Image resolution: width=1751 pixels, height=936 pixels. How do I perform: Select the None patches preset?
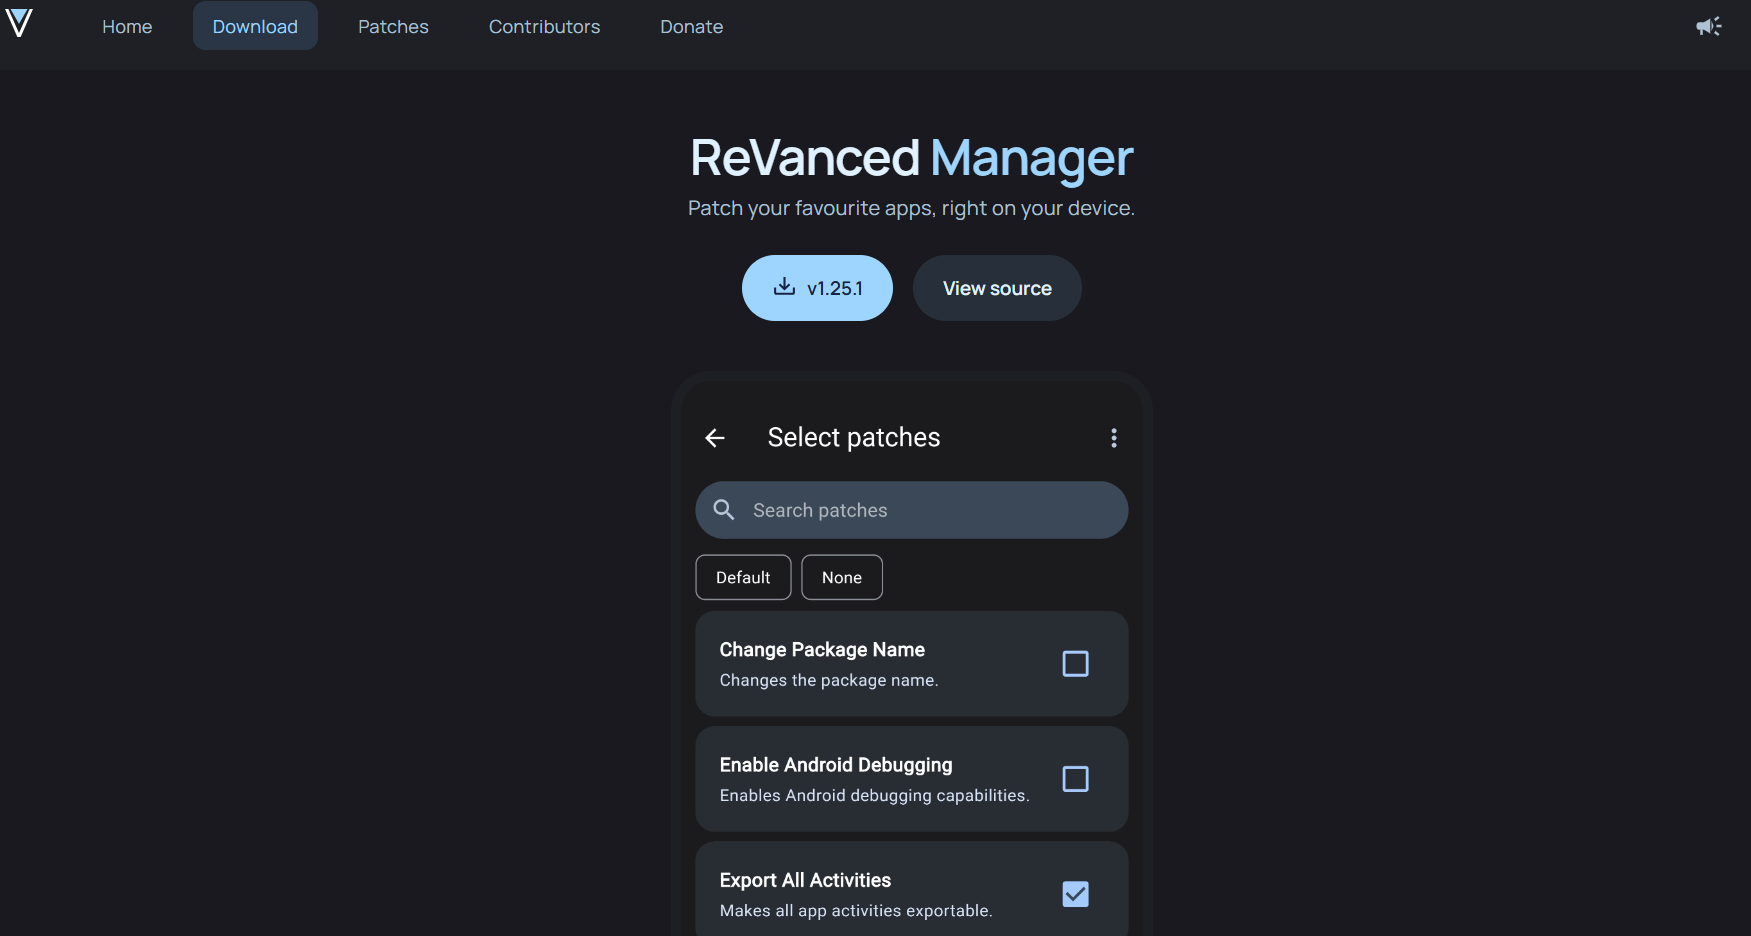(x=842, y=577)
